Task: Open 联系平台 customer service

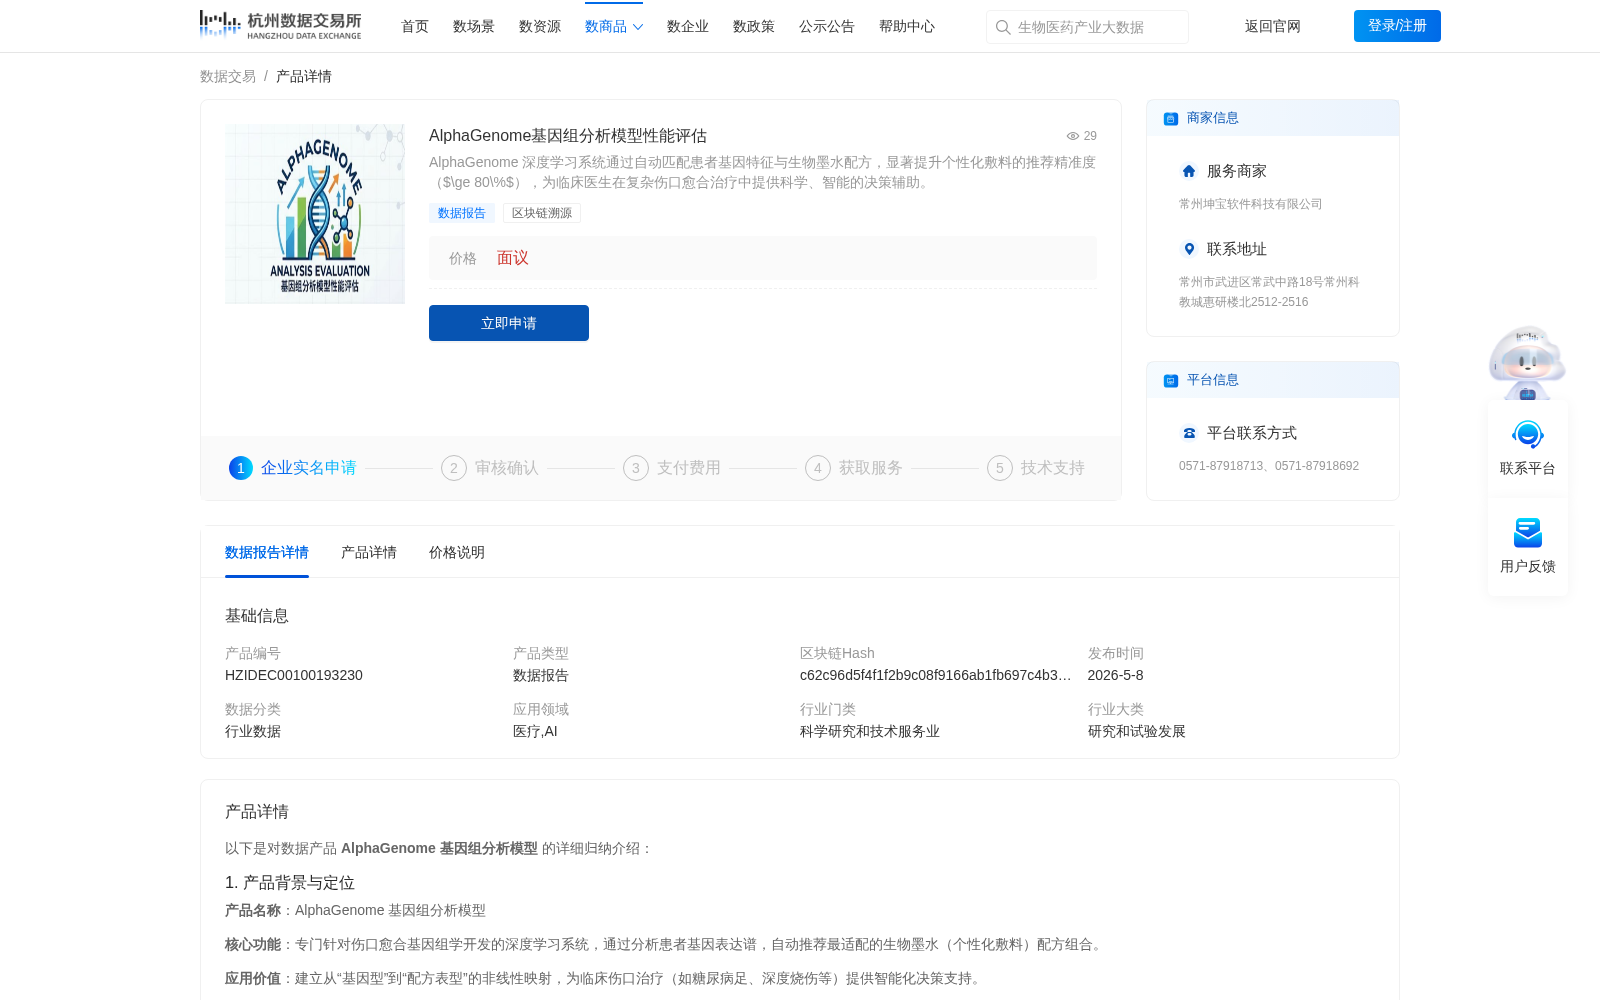Action: tap(1528, 447)
